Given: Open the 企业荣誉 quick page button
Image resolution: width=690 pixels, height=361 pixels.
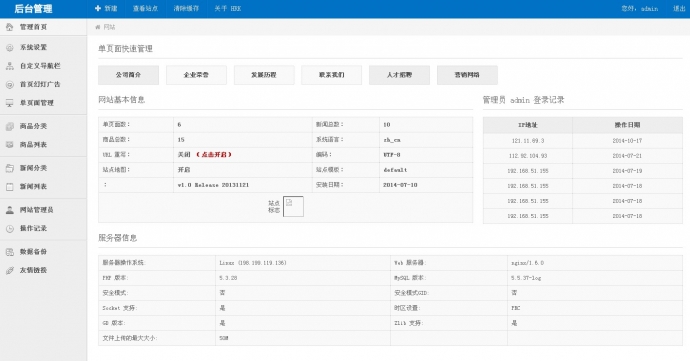Looking at the screenshot, I should point(196,75).
